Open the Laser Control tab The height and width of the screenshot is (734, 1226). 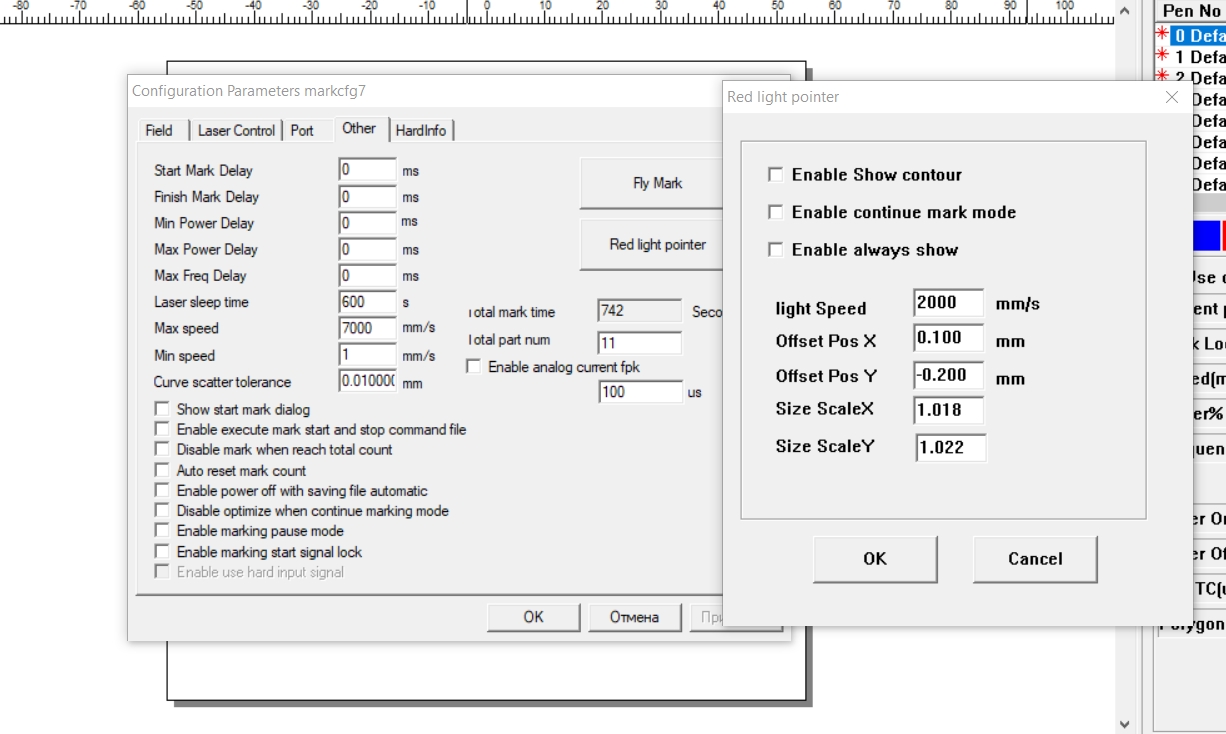point(236,130)
